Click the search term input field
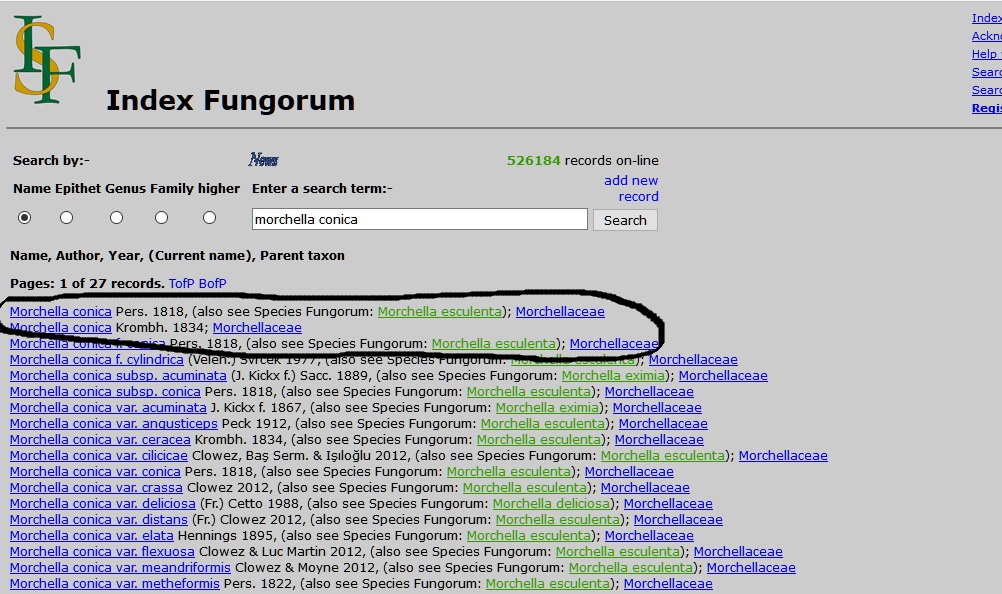 419,219
